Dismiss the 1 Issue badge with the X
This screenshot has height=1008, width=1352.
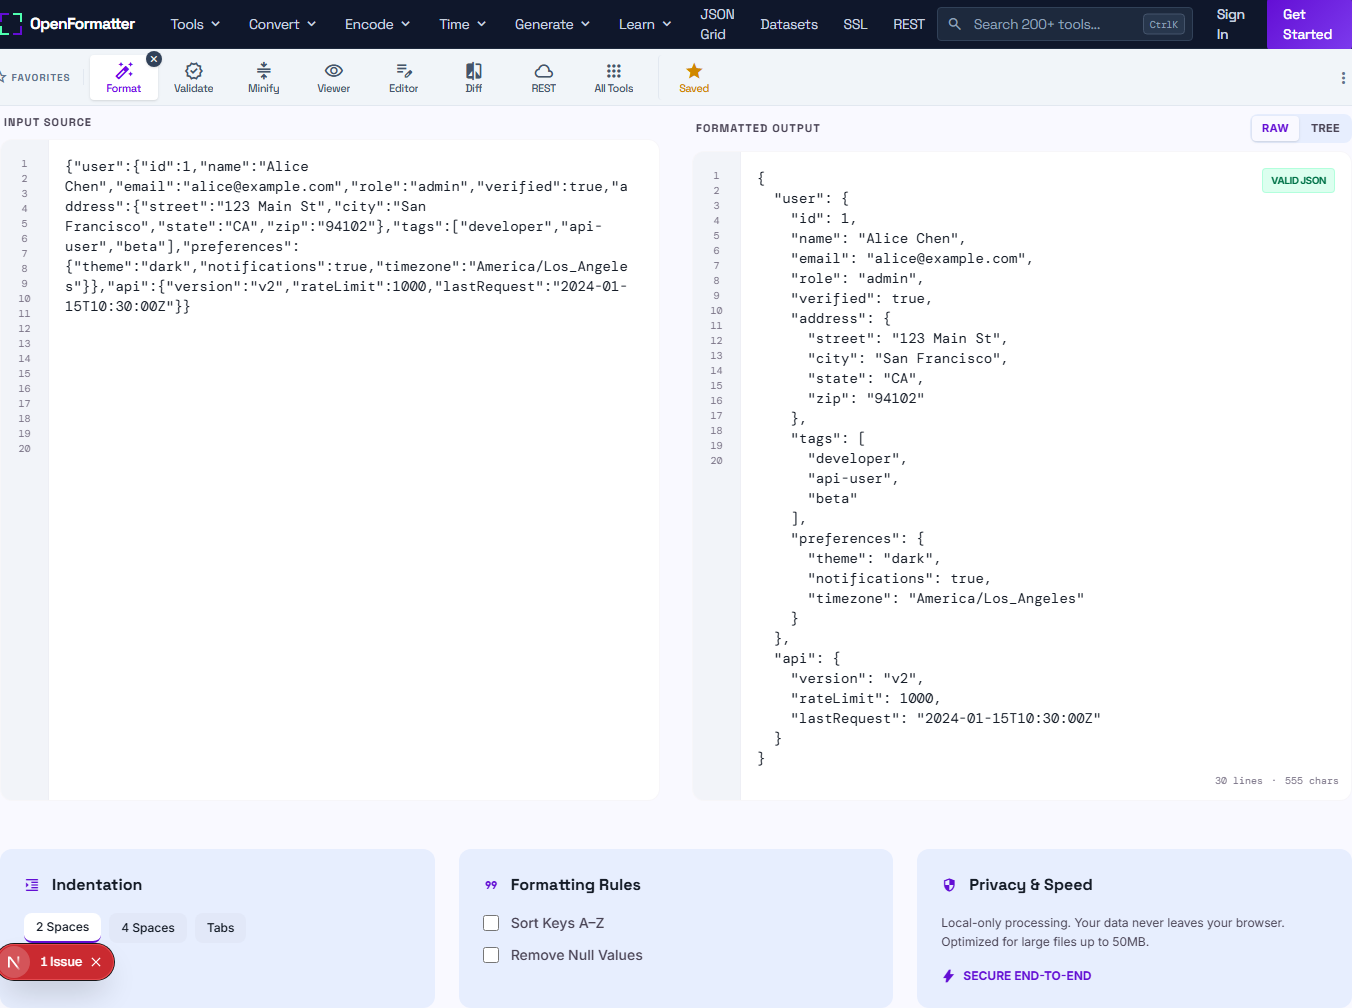point(96,962)
